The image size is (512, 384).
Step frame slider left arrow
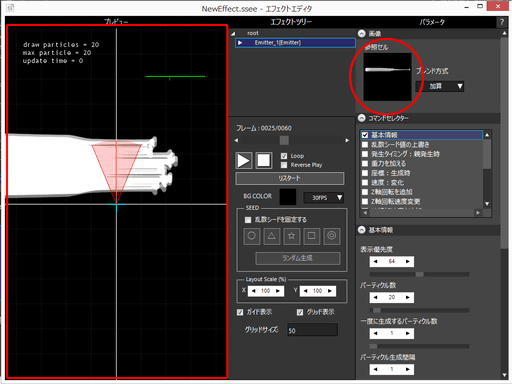click(x=236, y=140)
